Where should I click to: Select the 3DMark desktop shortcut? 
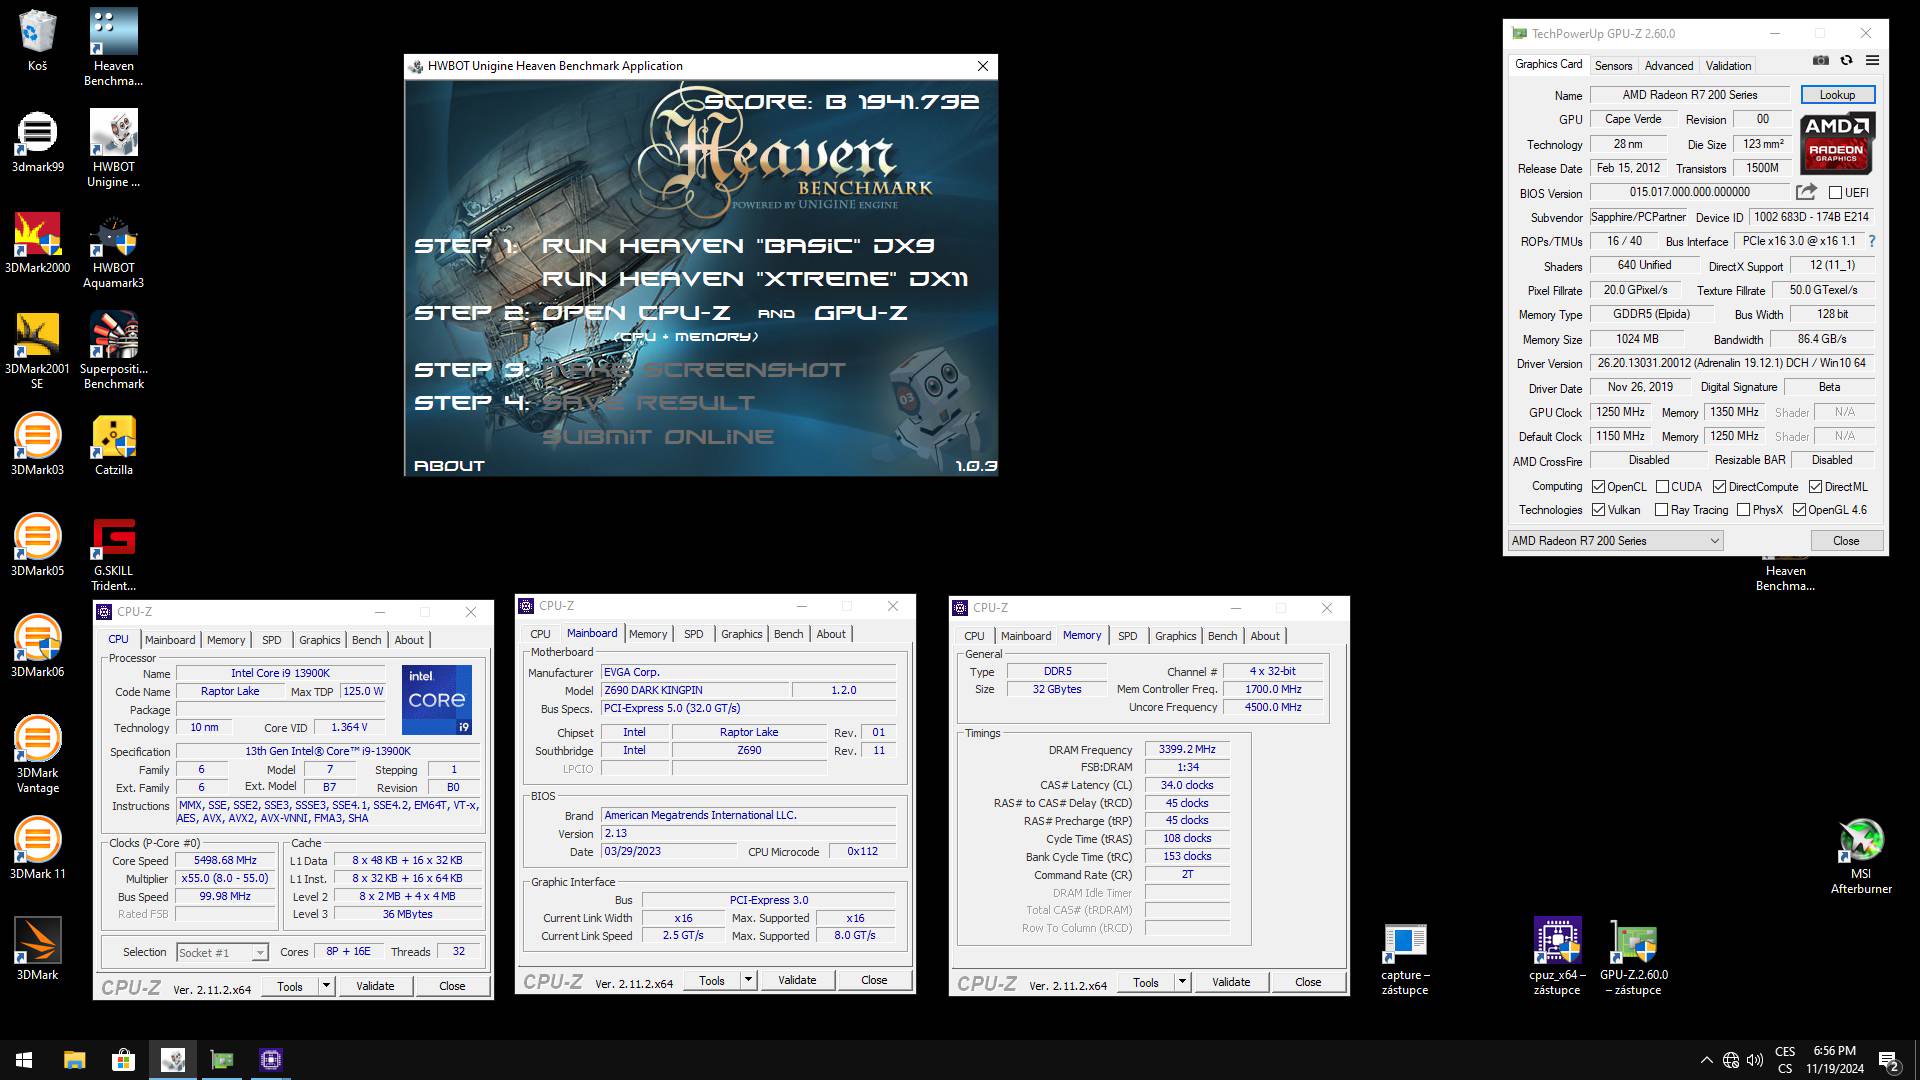point(37,950)
